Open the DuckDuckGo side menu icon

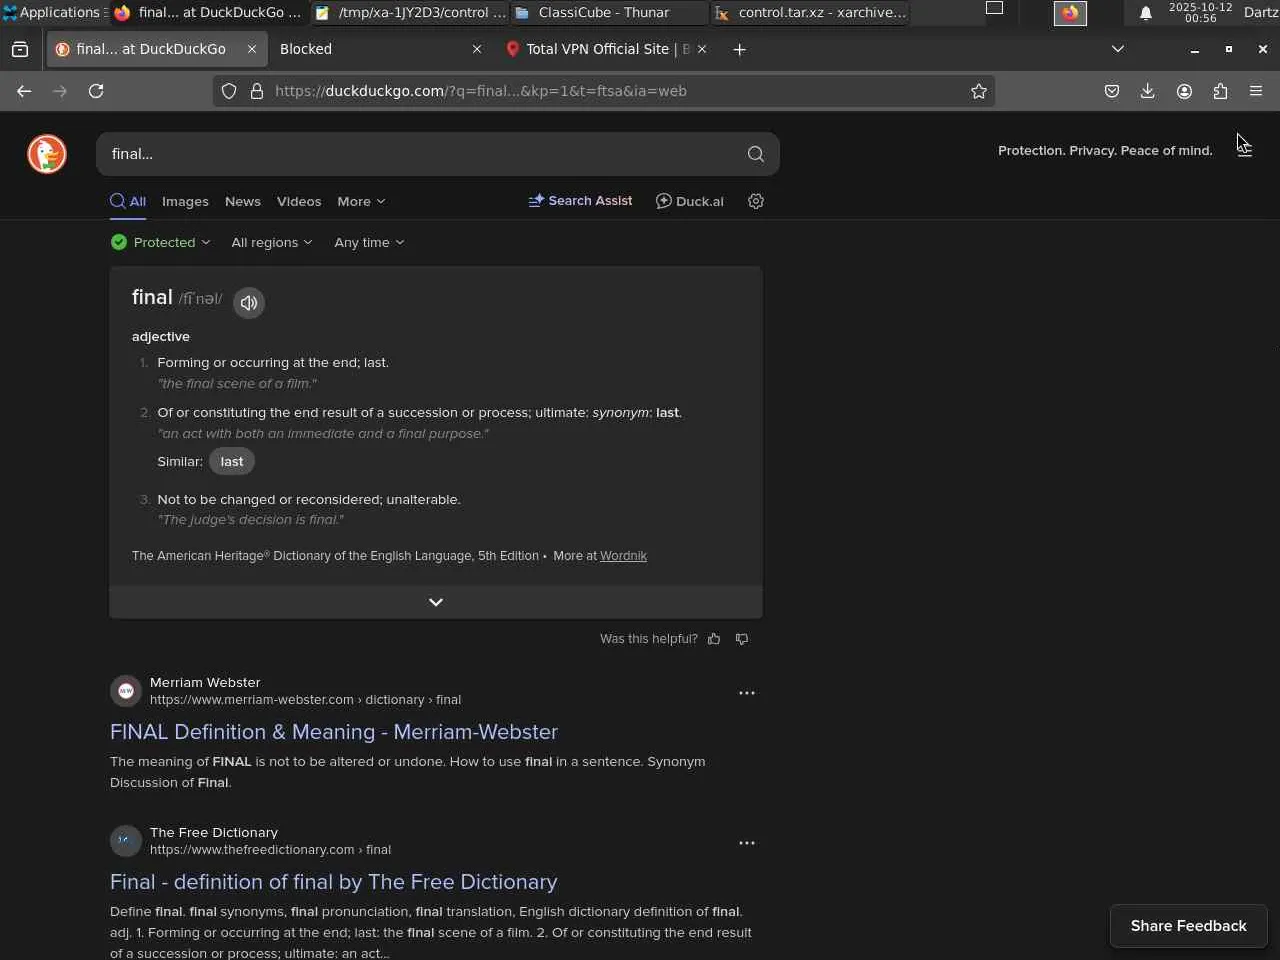[x=1244, y=148]
